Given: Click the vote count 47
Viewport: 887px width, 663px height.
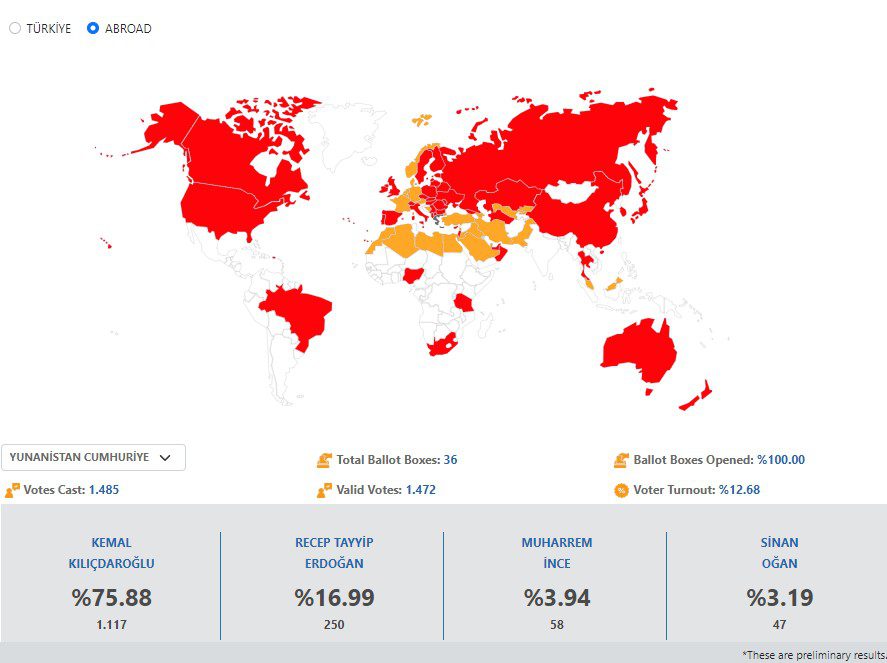Looking at the screenshot, I should pyautogui.click(x=780, y=625).
